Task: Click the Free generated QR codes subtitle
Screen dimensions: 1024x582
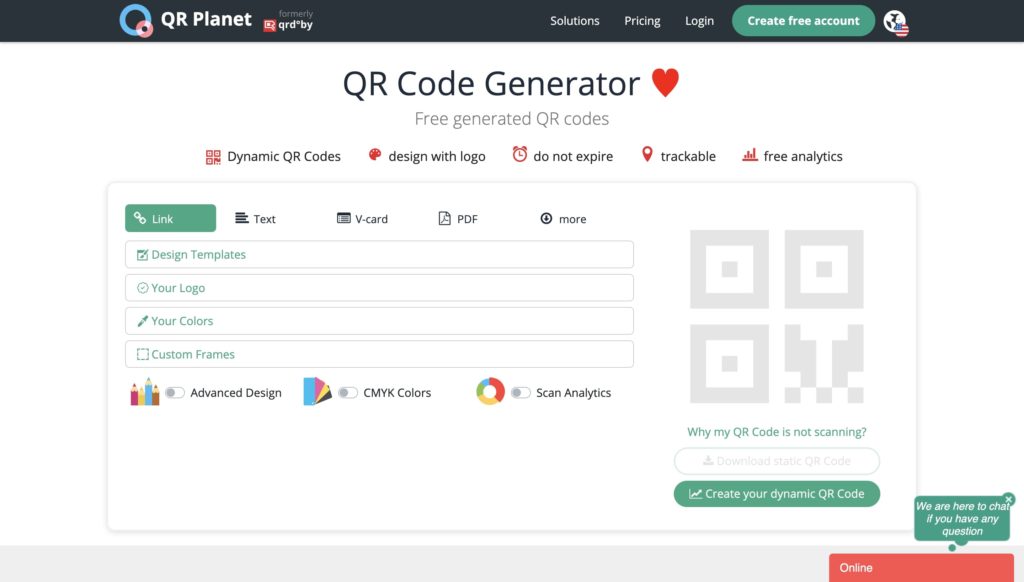Action: click(511, 119)
